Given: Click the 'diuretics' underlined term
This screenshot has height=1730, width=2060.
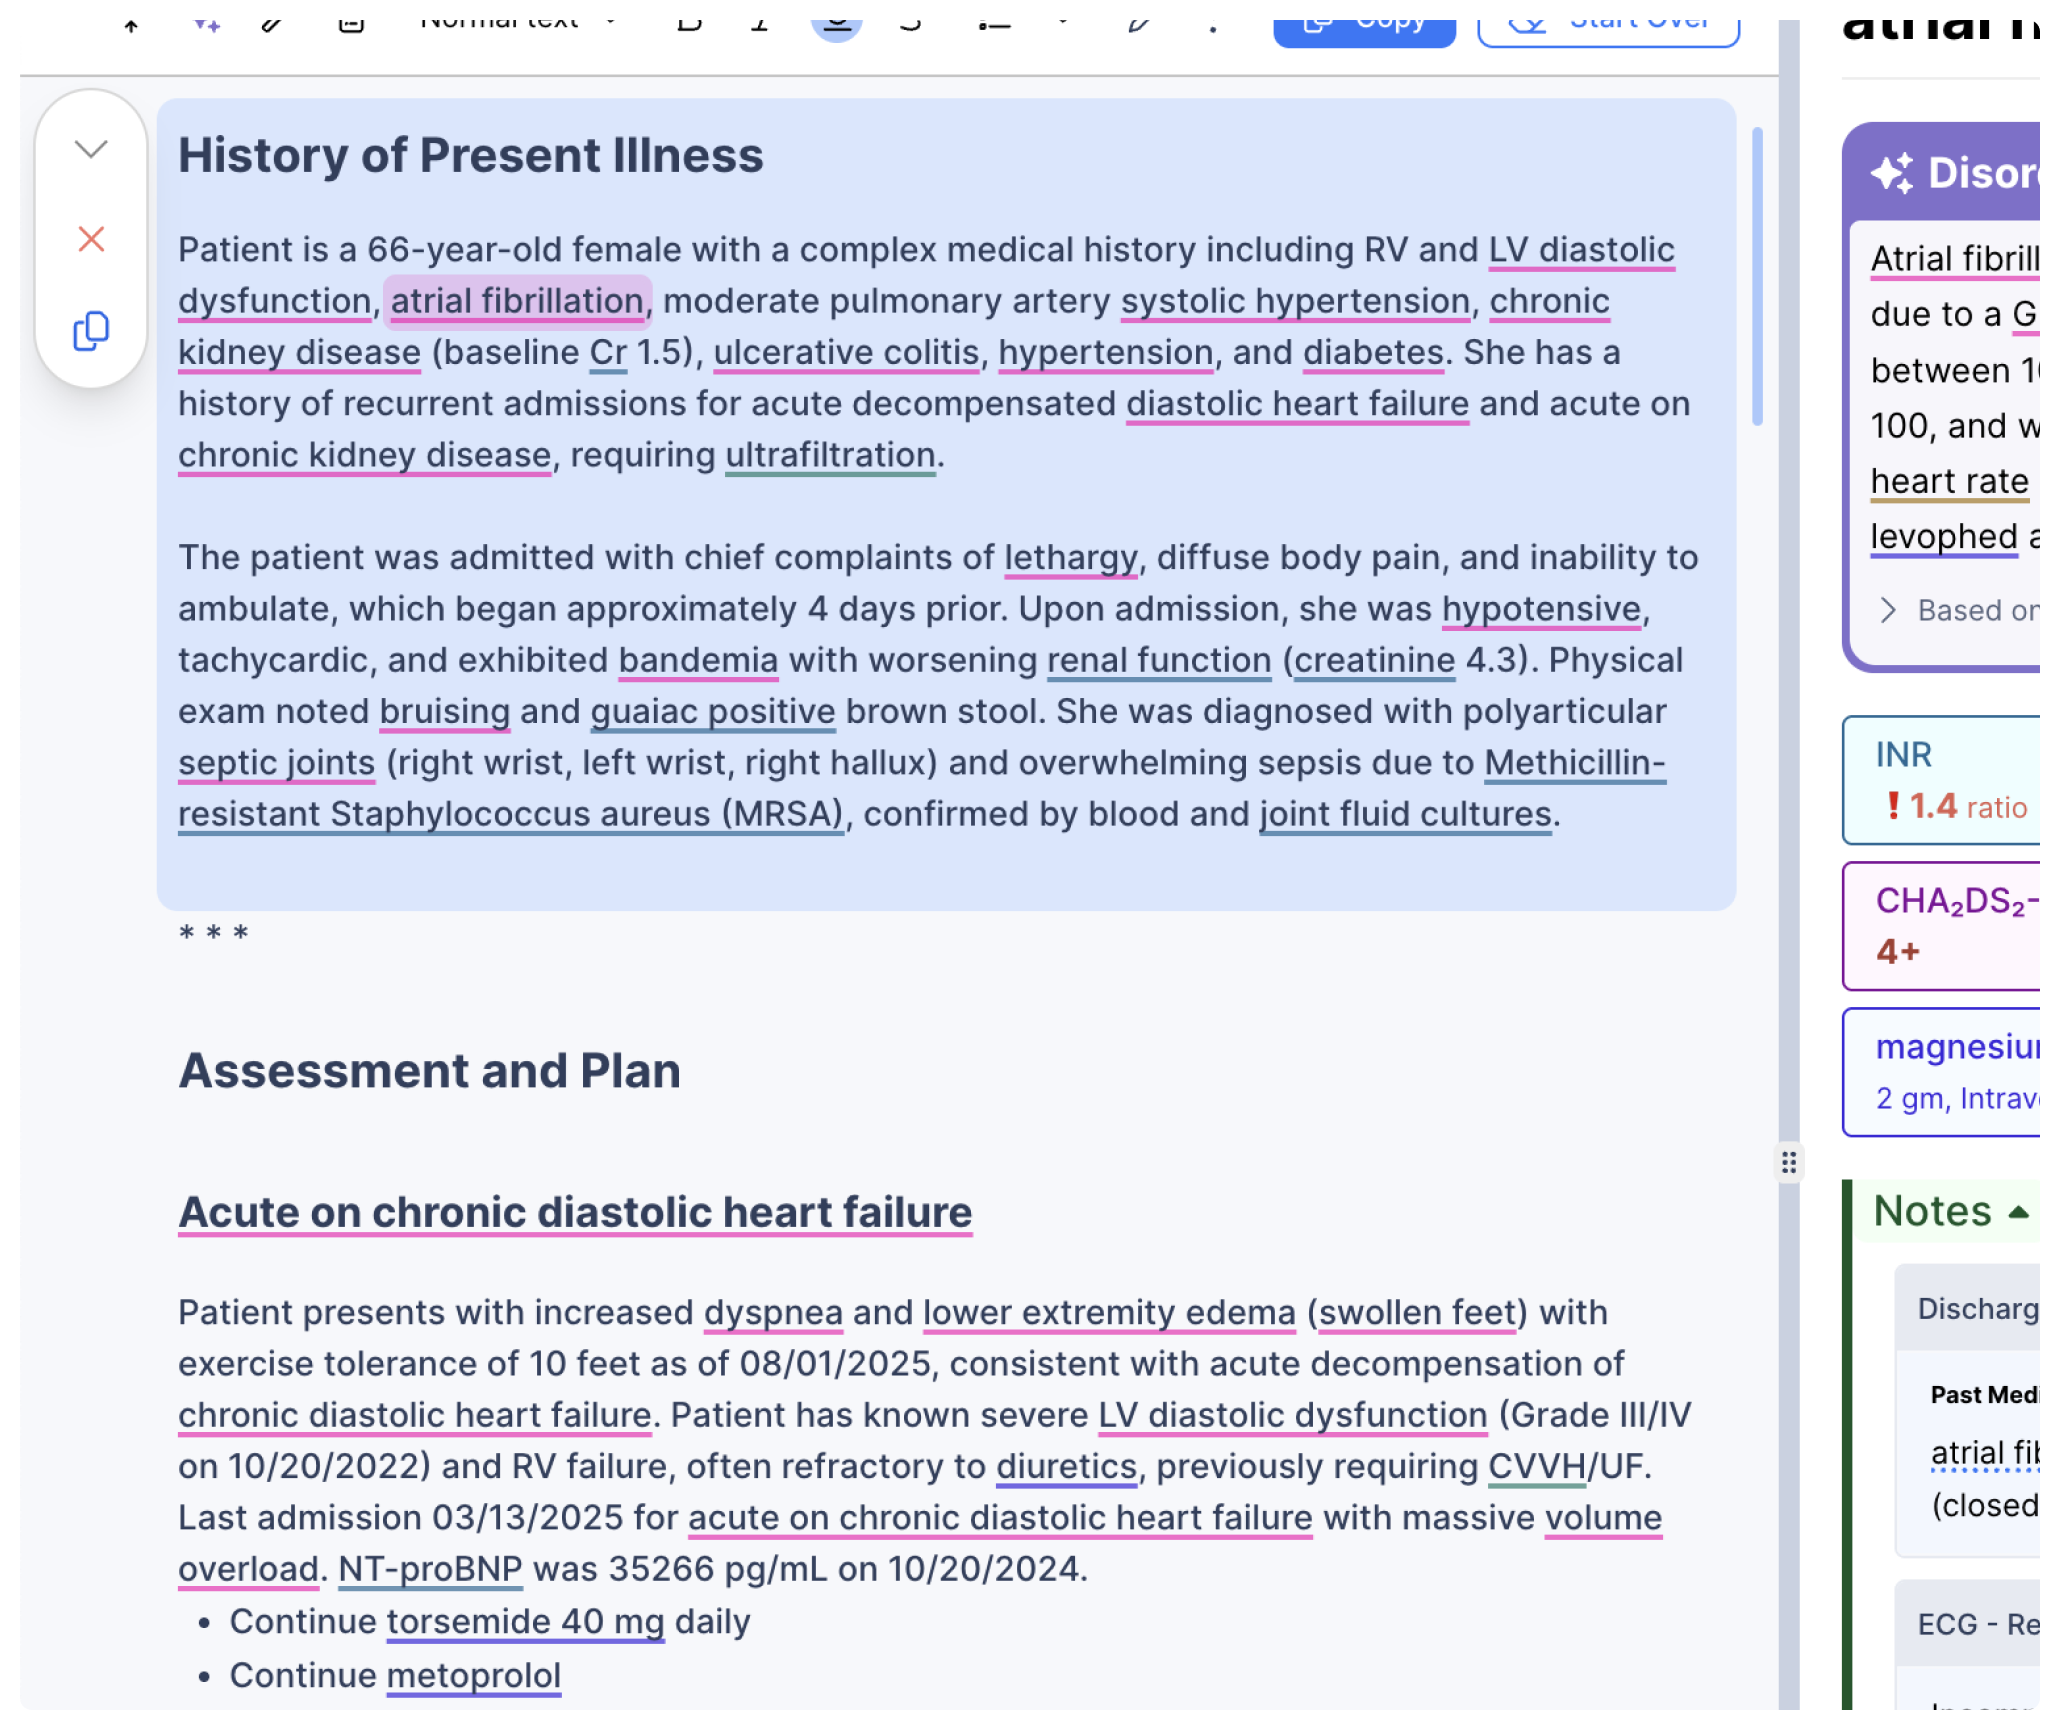Looking at the screenshot, I should click(x=1066, y=1467).
